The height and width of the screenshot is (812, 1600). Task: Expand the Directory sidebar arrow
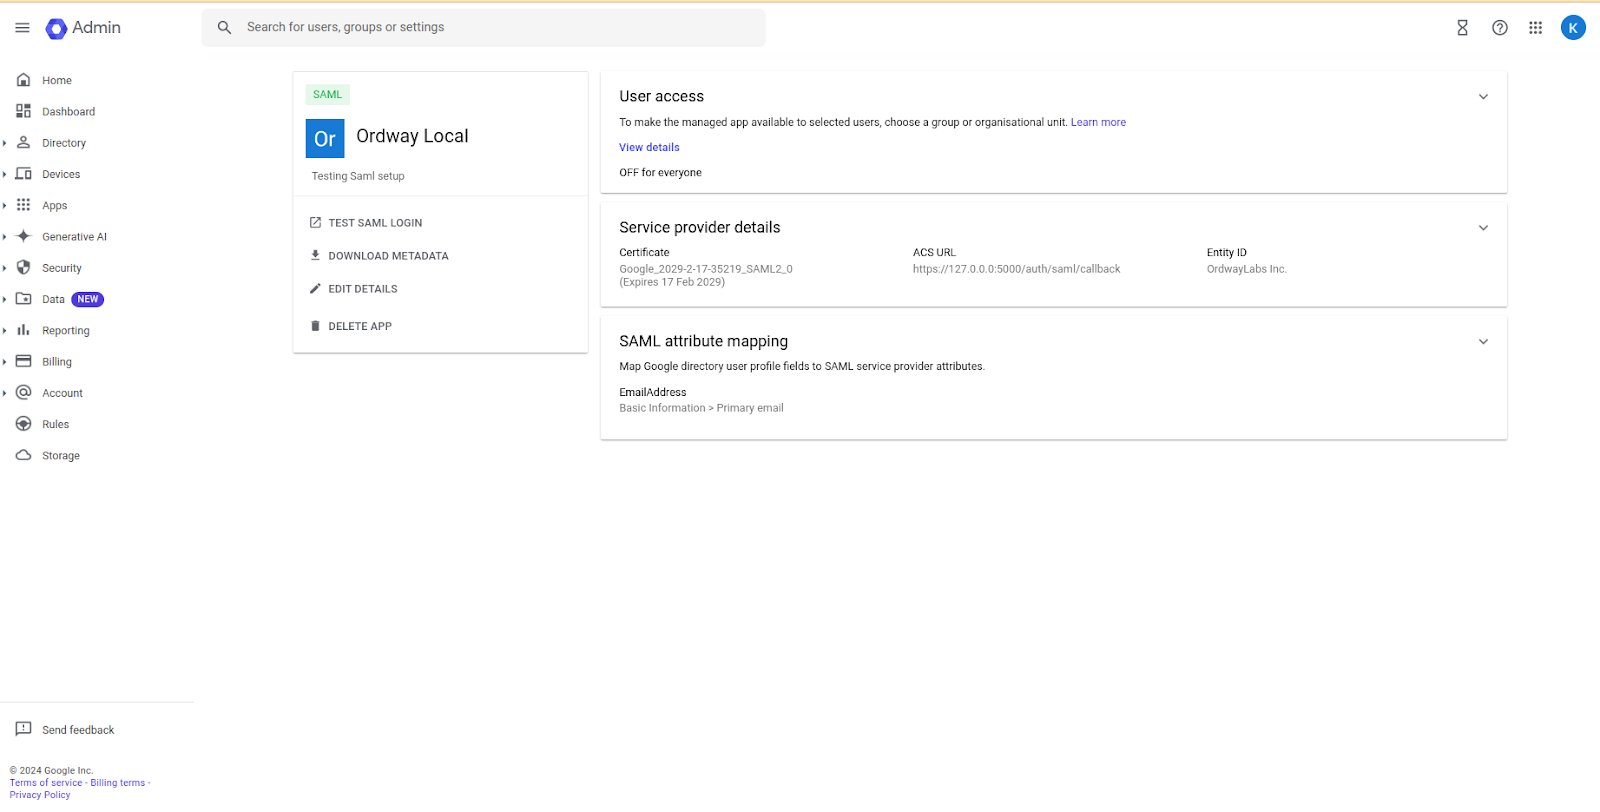click(5, 143)
